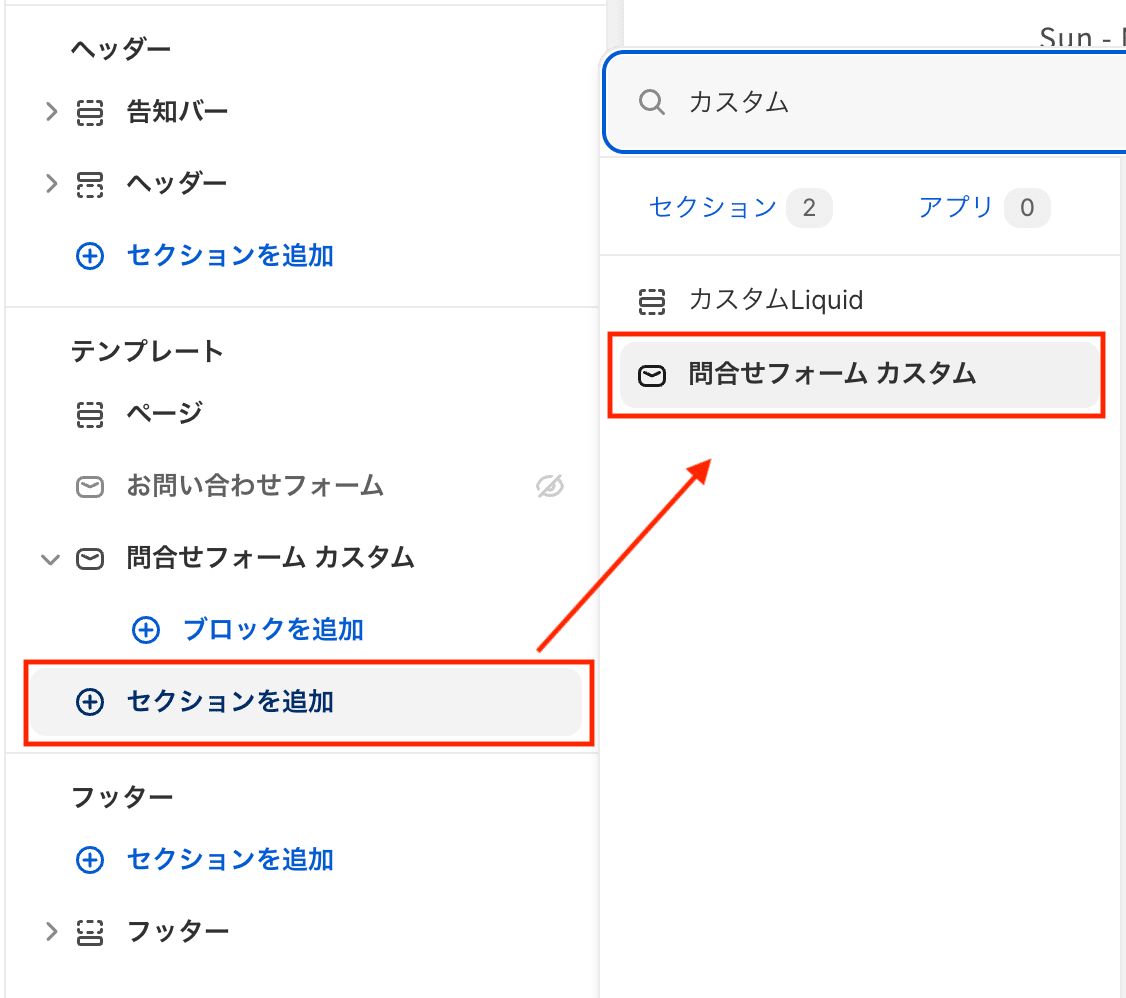1126x998 pixels.
Task: Switch to the アプリ tab
Action: point(957,207)
